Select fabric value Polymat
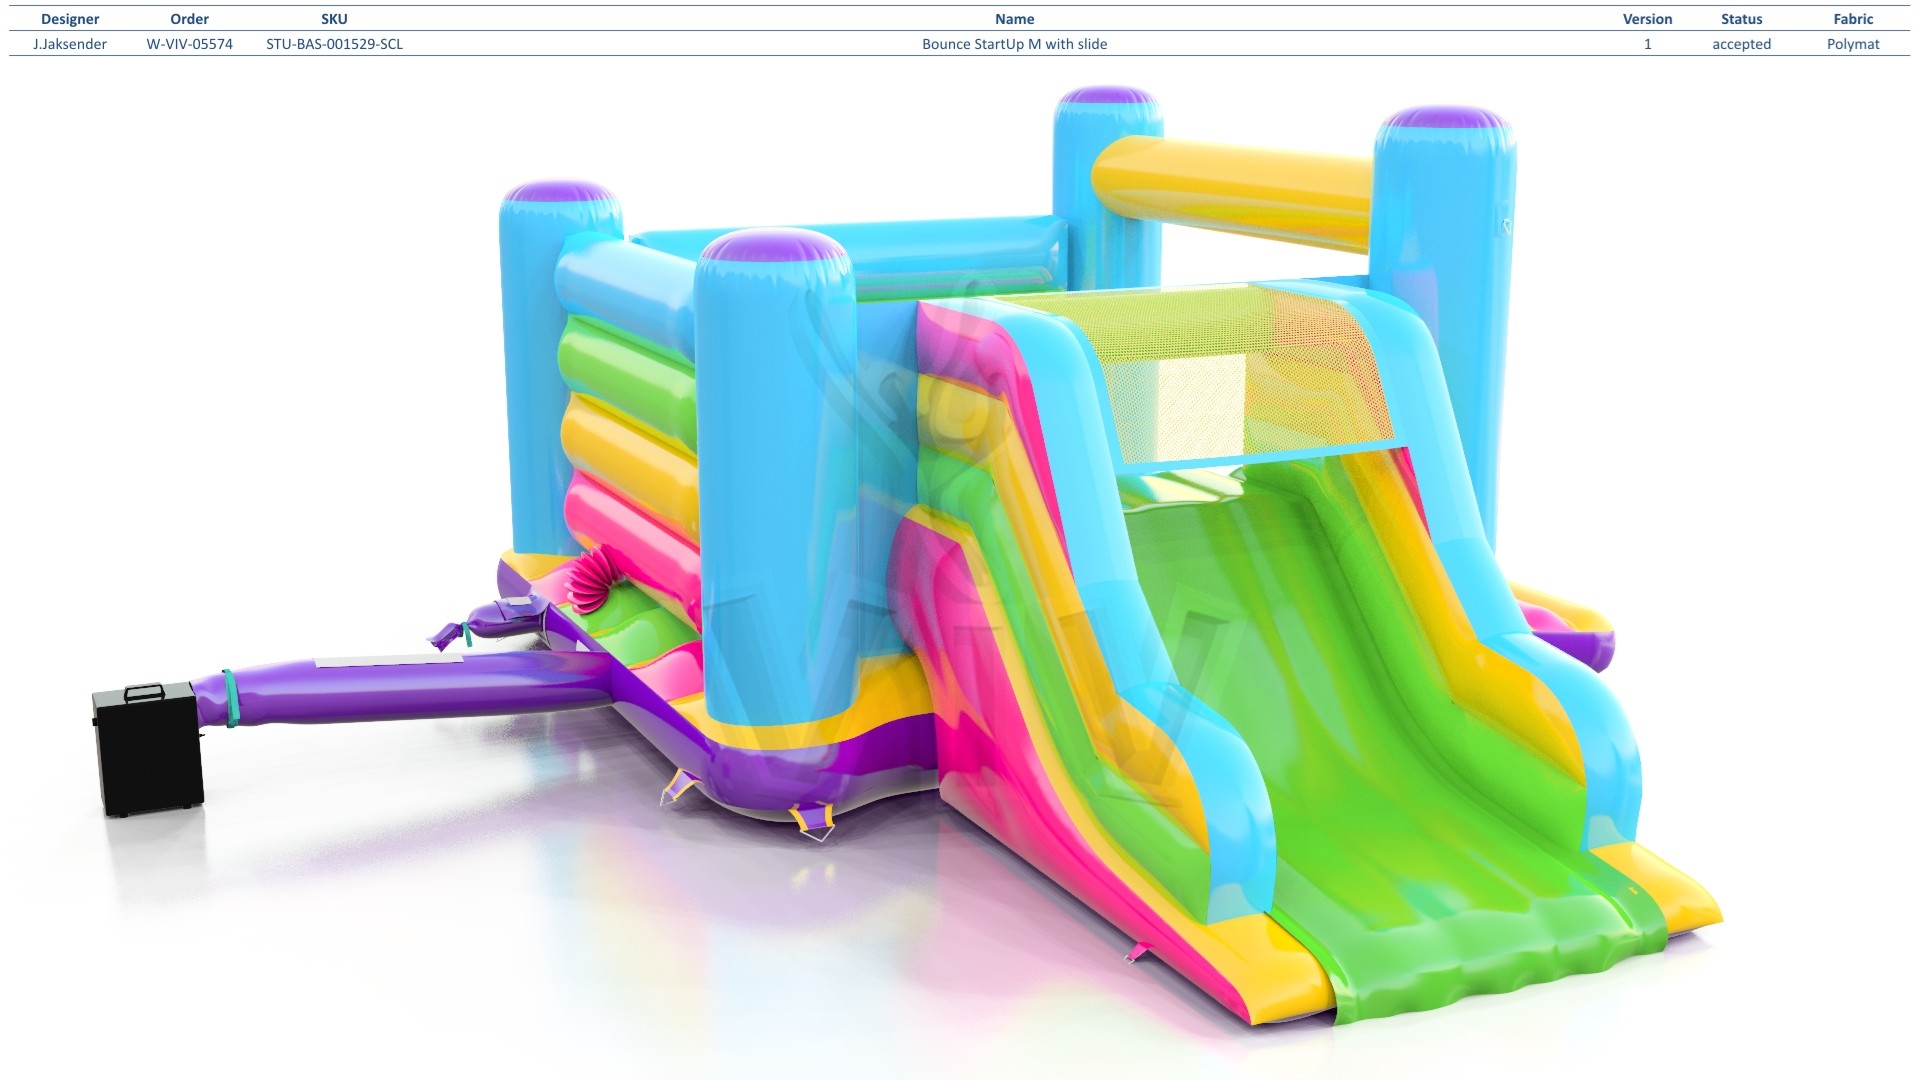The height and width of the screenshot is (1080, 1920). [x=1853, y=44]
